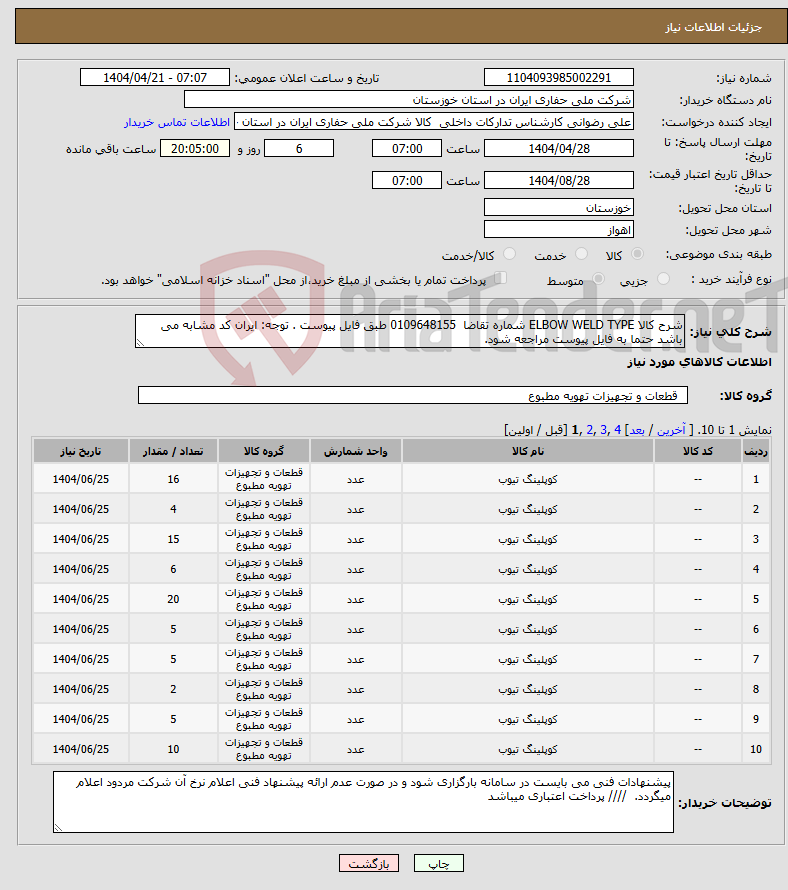Screen dimensions: 788x890
Task: Click row number 8 cell
Action: coord(756,689)
